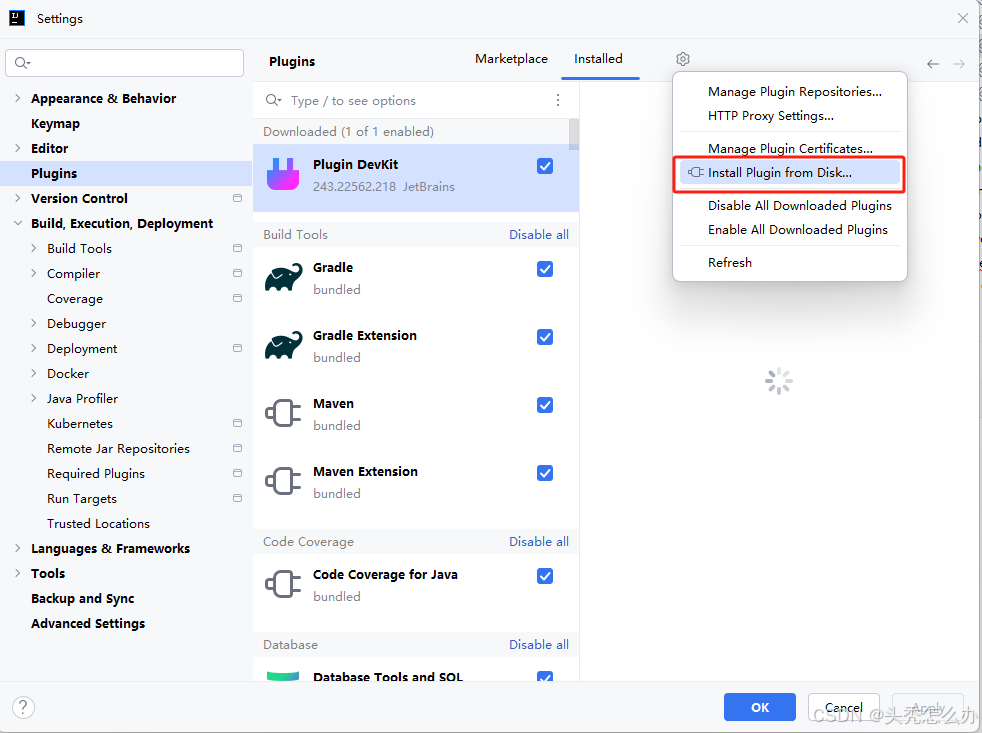Disable the Plugin DevKit checkbox

click(545, 166)
